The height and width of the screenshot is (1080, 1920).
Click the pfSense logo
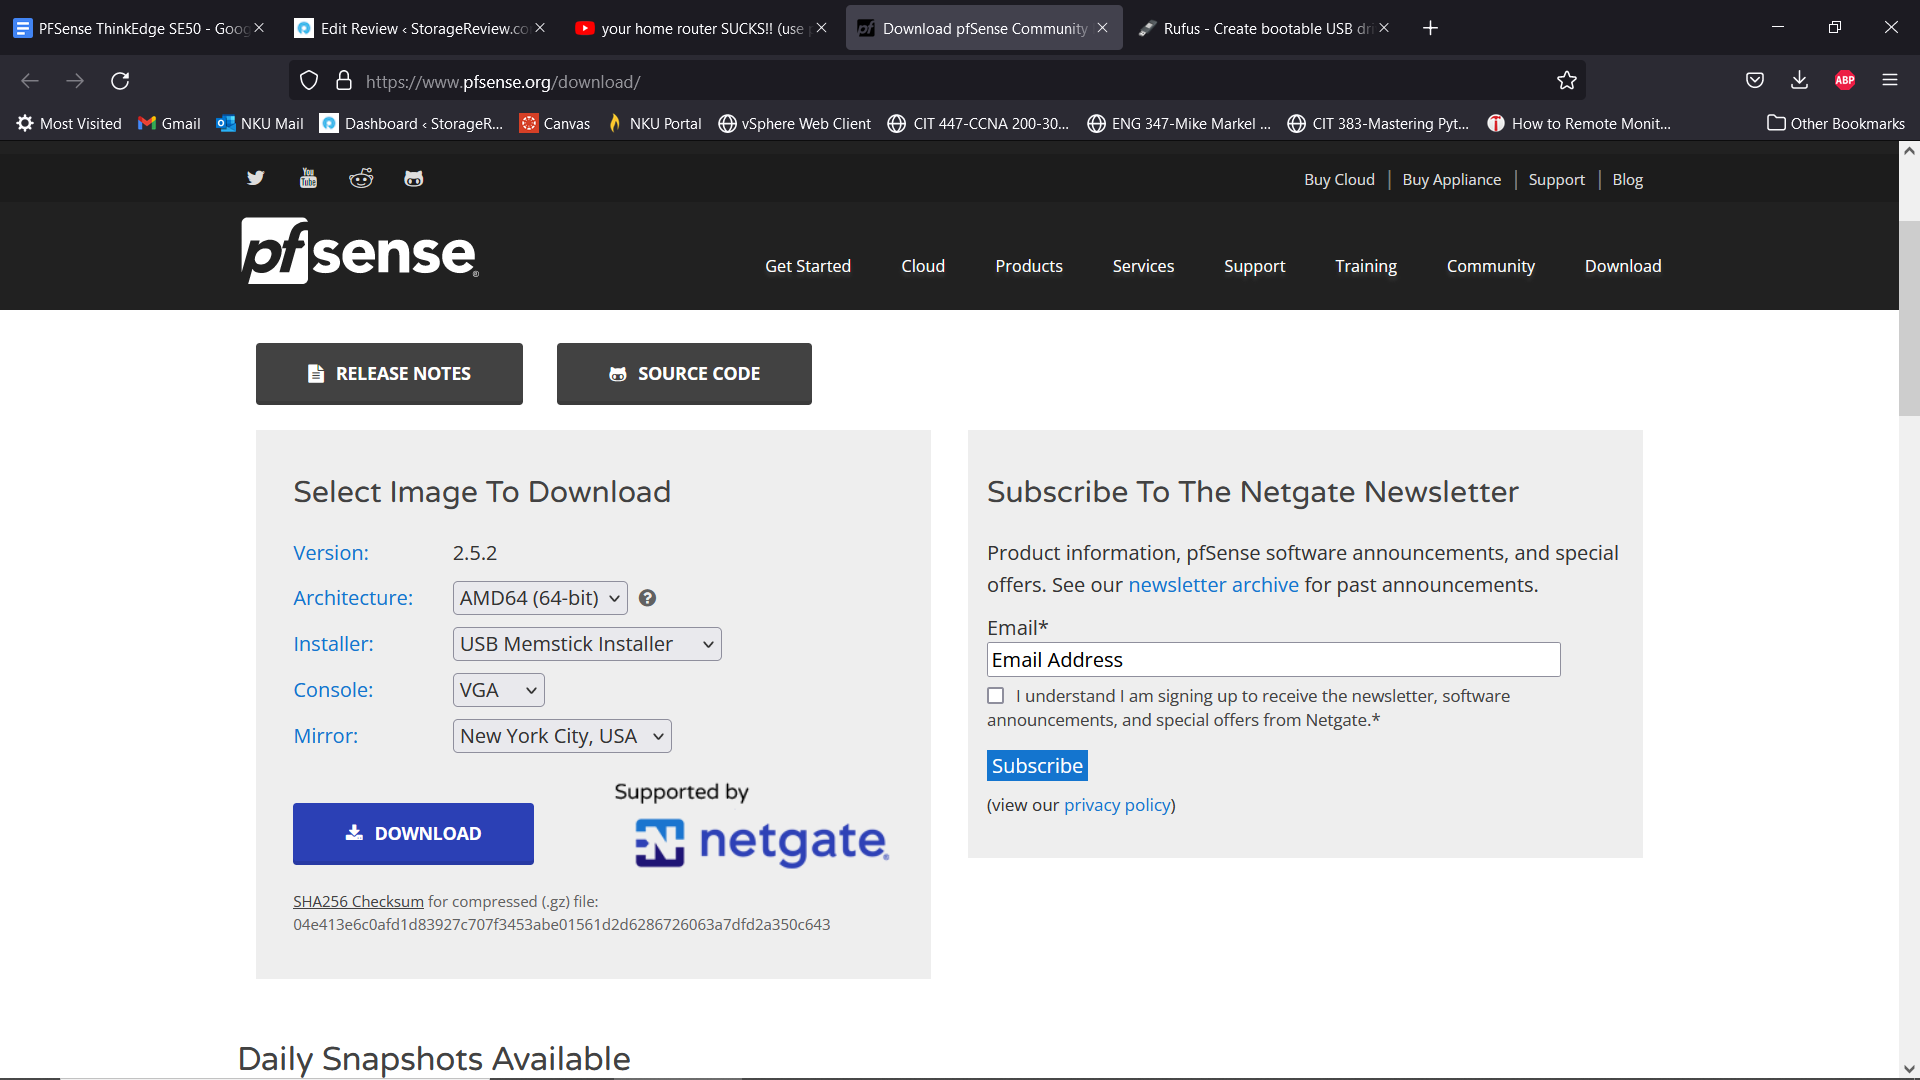coord(360,251)
